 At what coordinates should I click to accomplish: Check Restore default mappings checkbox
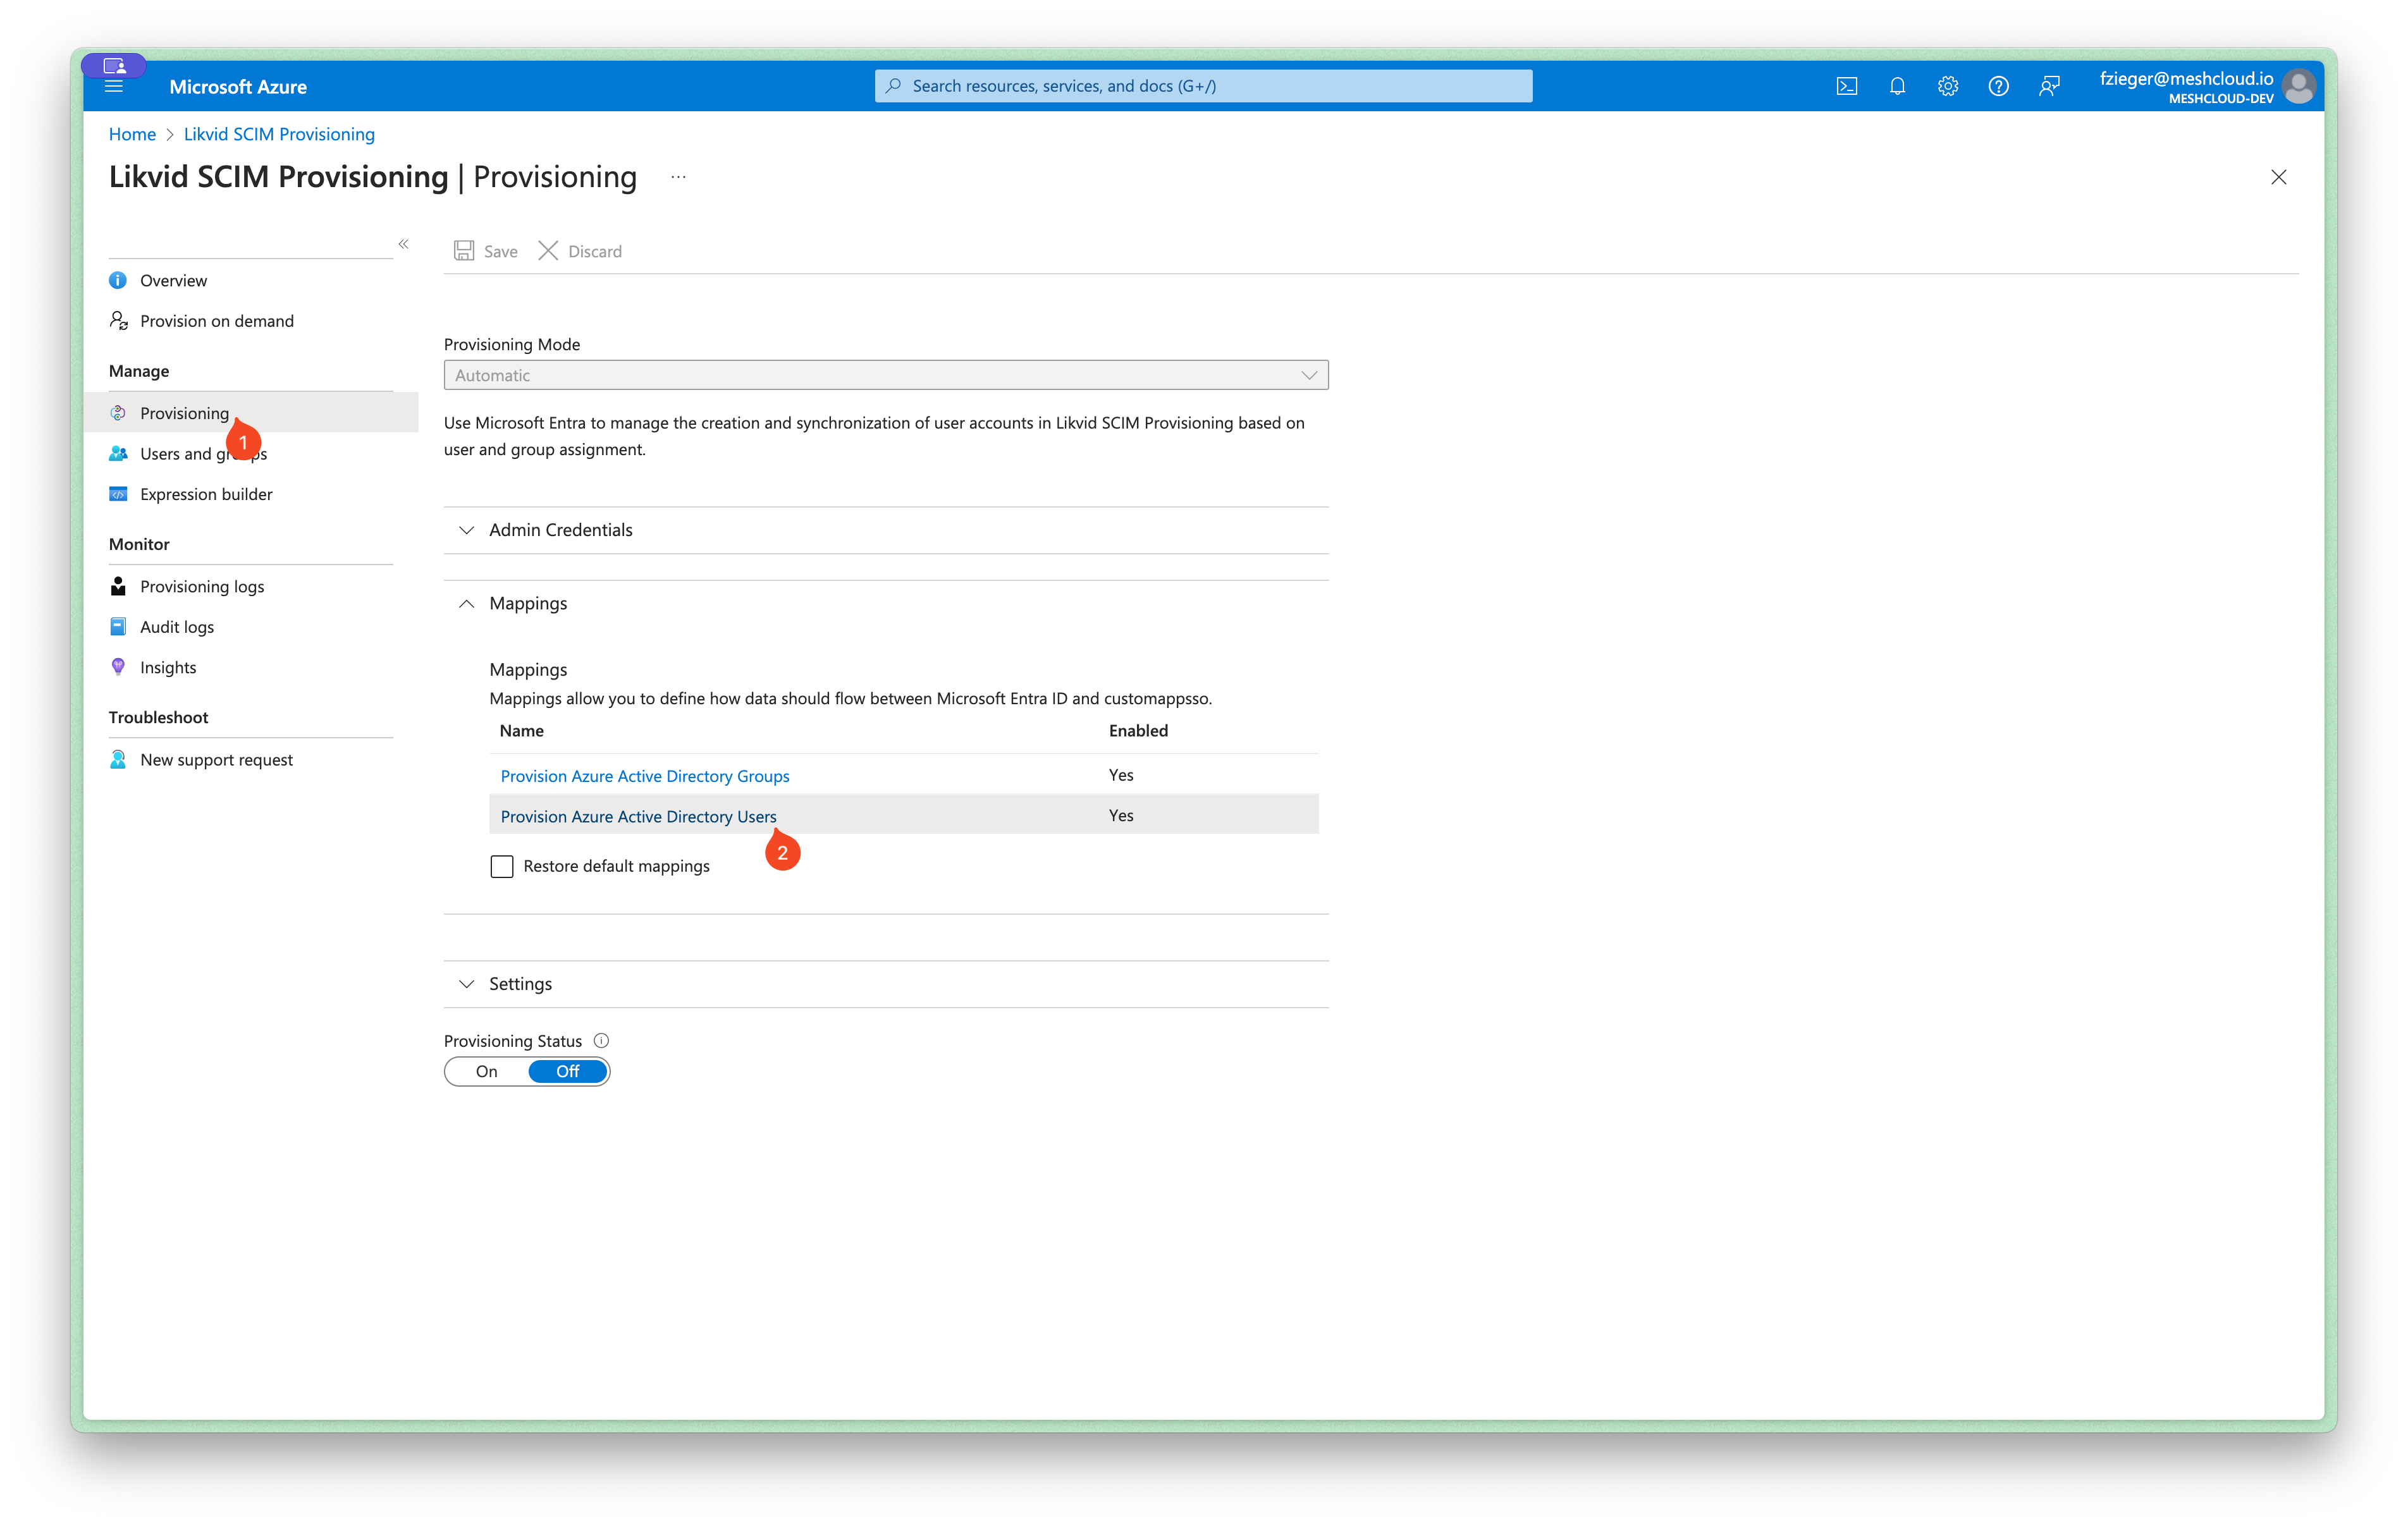pos(502,866)
